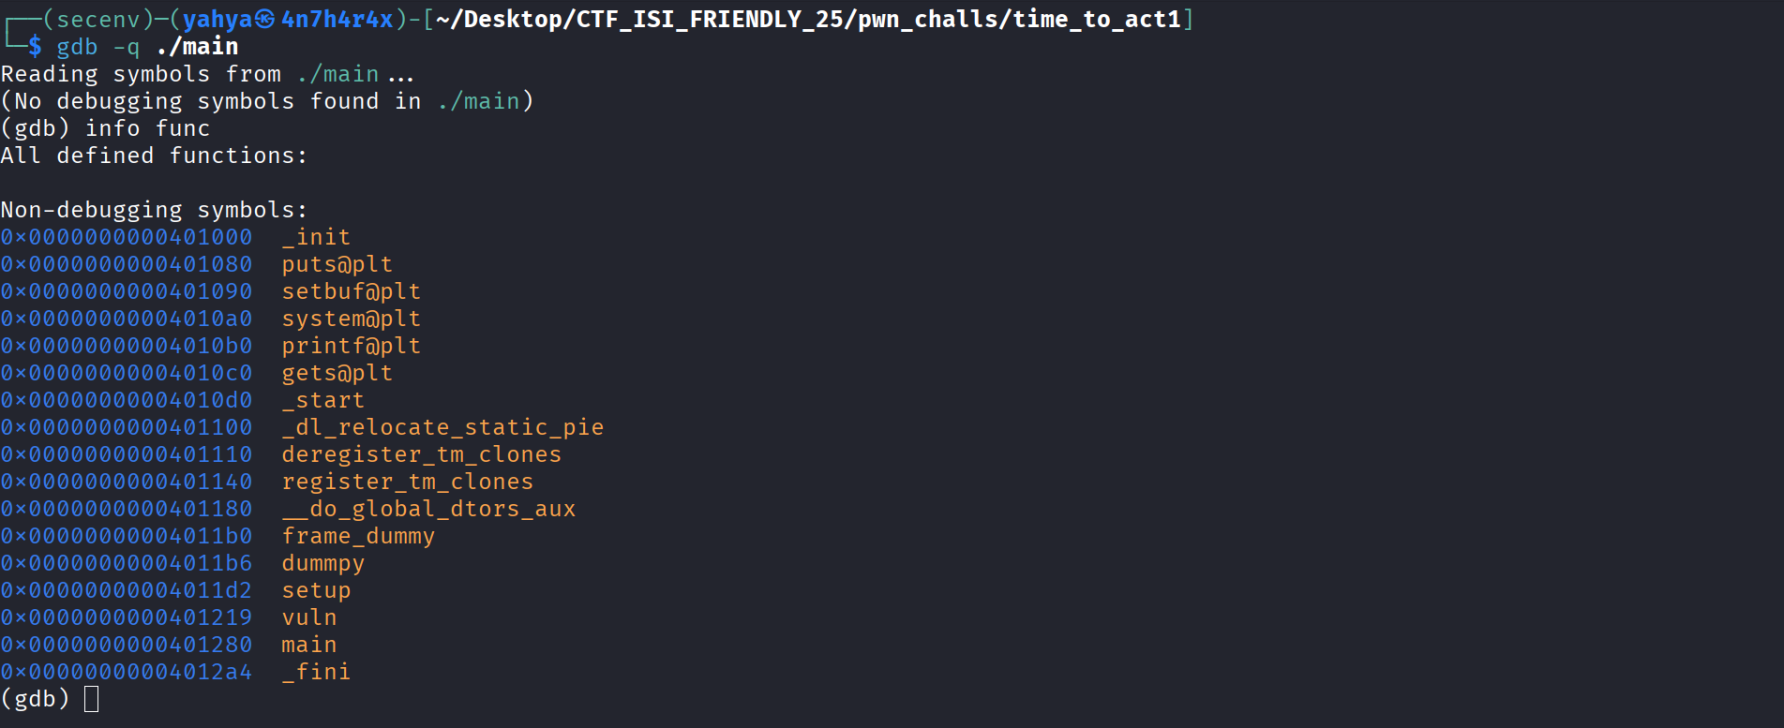This screenshot has width=1784, height=728.
Task: Click the vuln function name
Action: coord(309,618)
